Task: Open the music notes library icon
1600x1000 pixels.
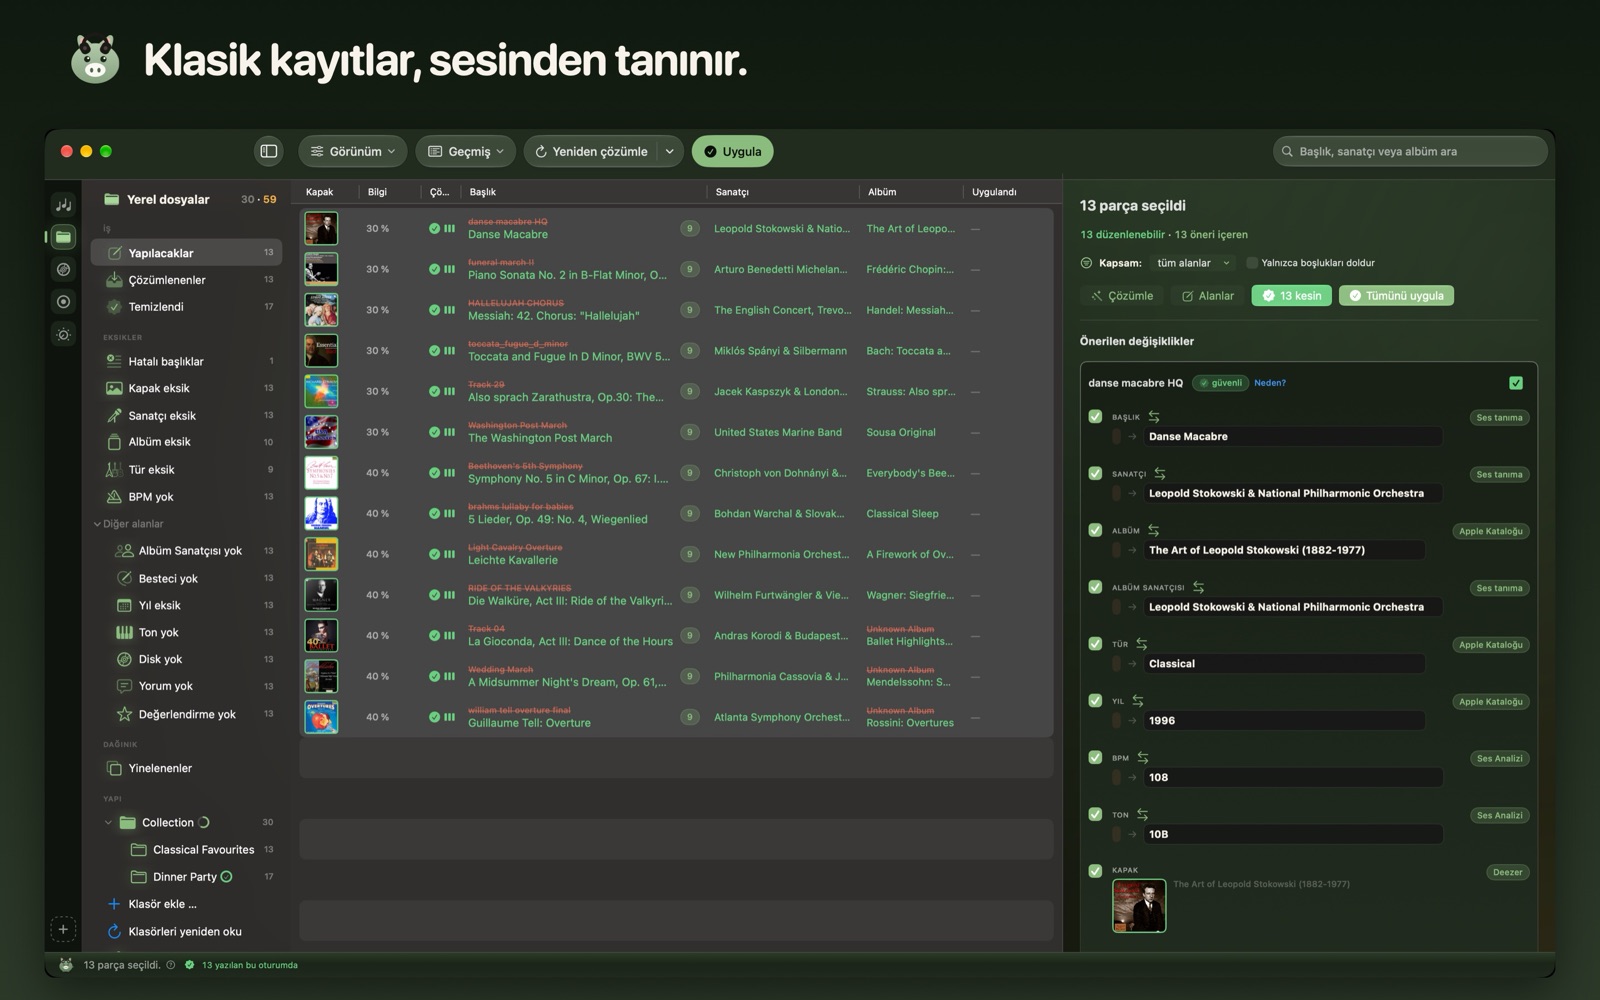Action: (x=63, y=204)
